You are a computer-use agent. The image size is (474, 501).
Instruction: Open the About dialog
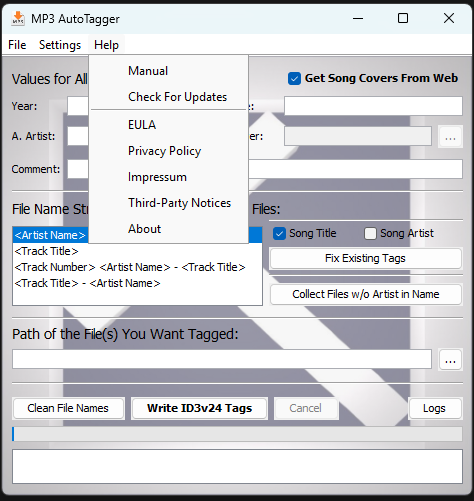pyautogui.click(x=169, y=229)
